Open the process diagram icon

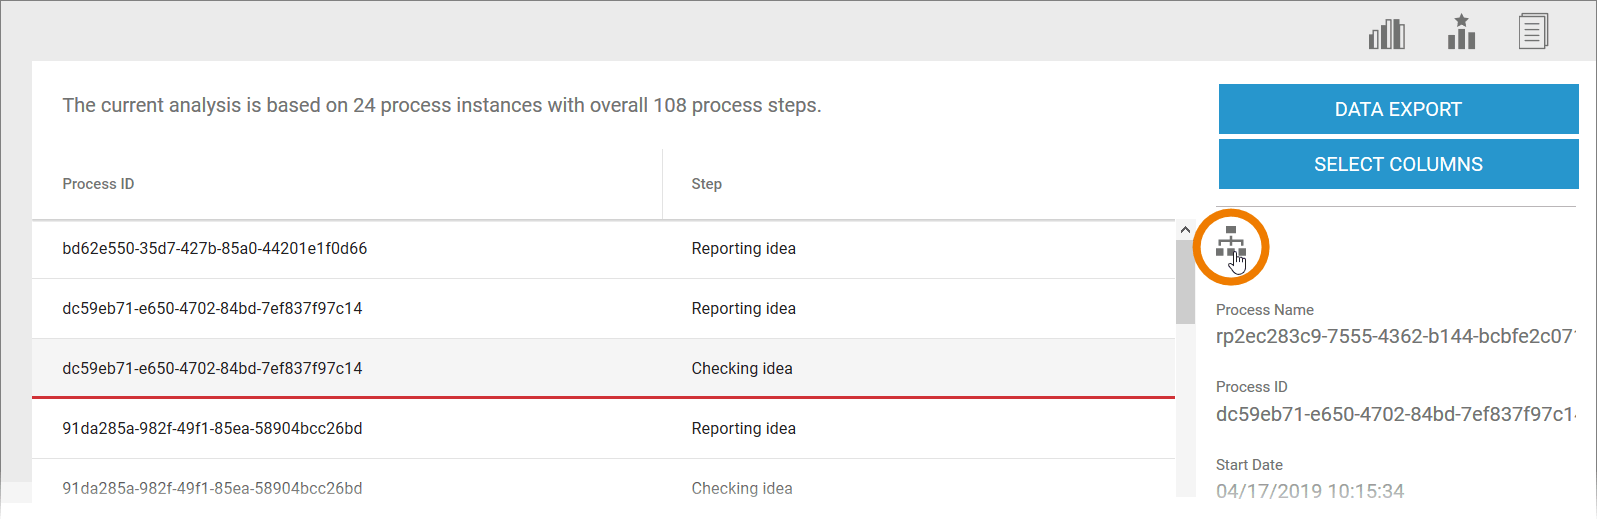coord(1231,245)
